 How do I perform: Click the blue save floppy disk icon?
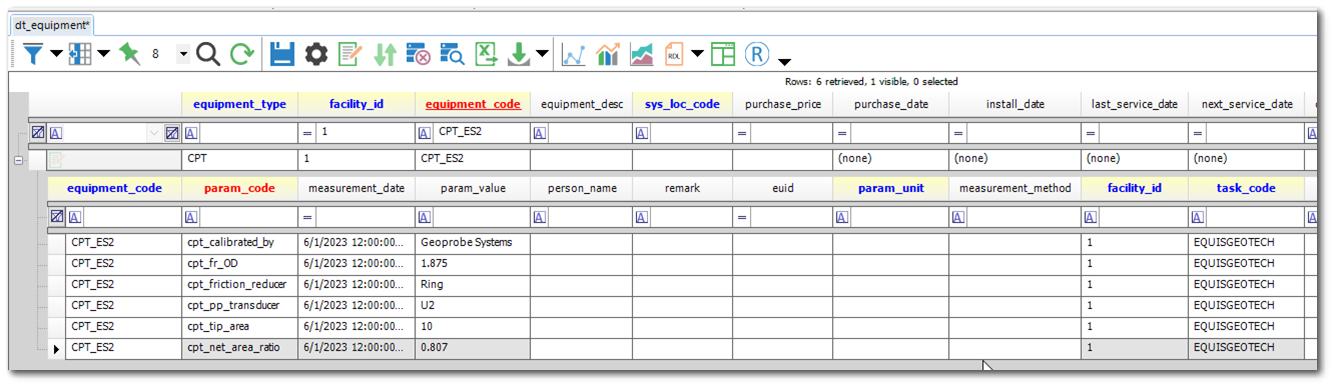[282, 54]
